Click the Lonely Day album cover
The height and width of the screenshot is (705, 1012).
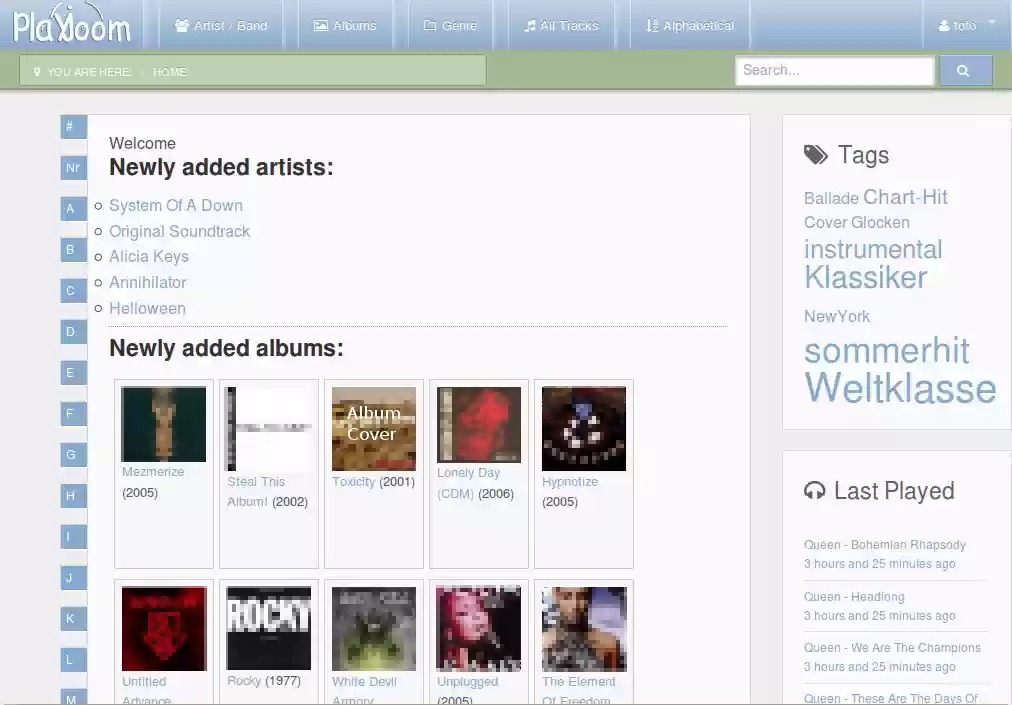click(479, 424)
